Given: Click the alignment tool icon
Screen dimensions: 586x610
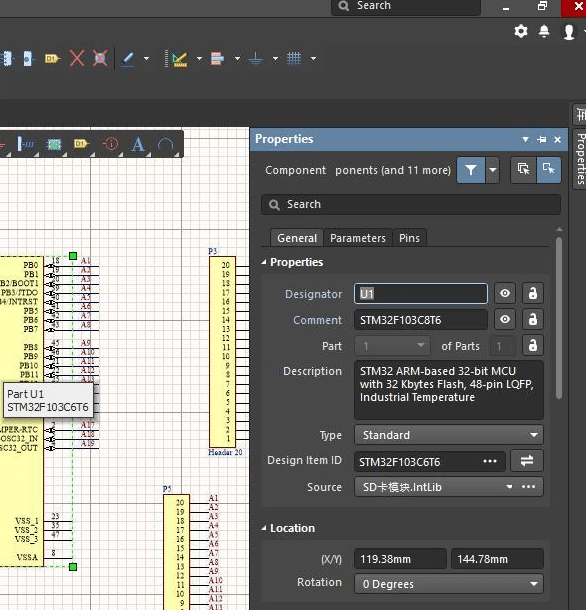Looking at the screenshot, I should [x=217, y=59].
